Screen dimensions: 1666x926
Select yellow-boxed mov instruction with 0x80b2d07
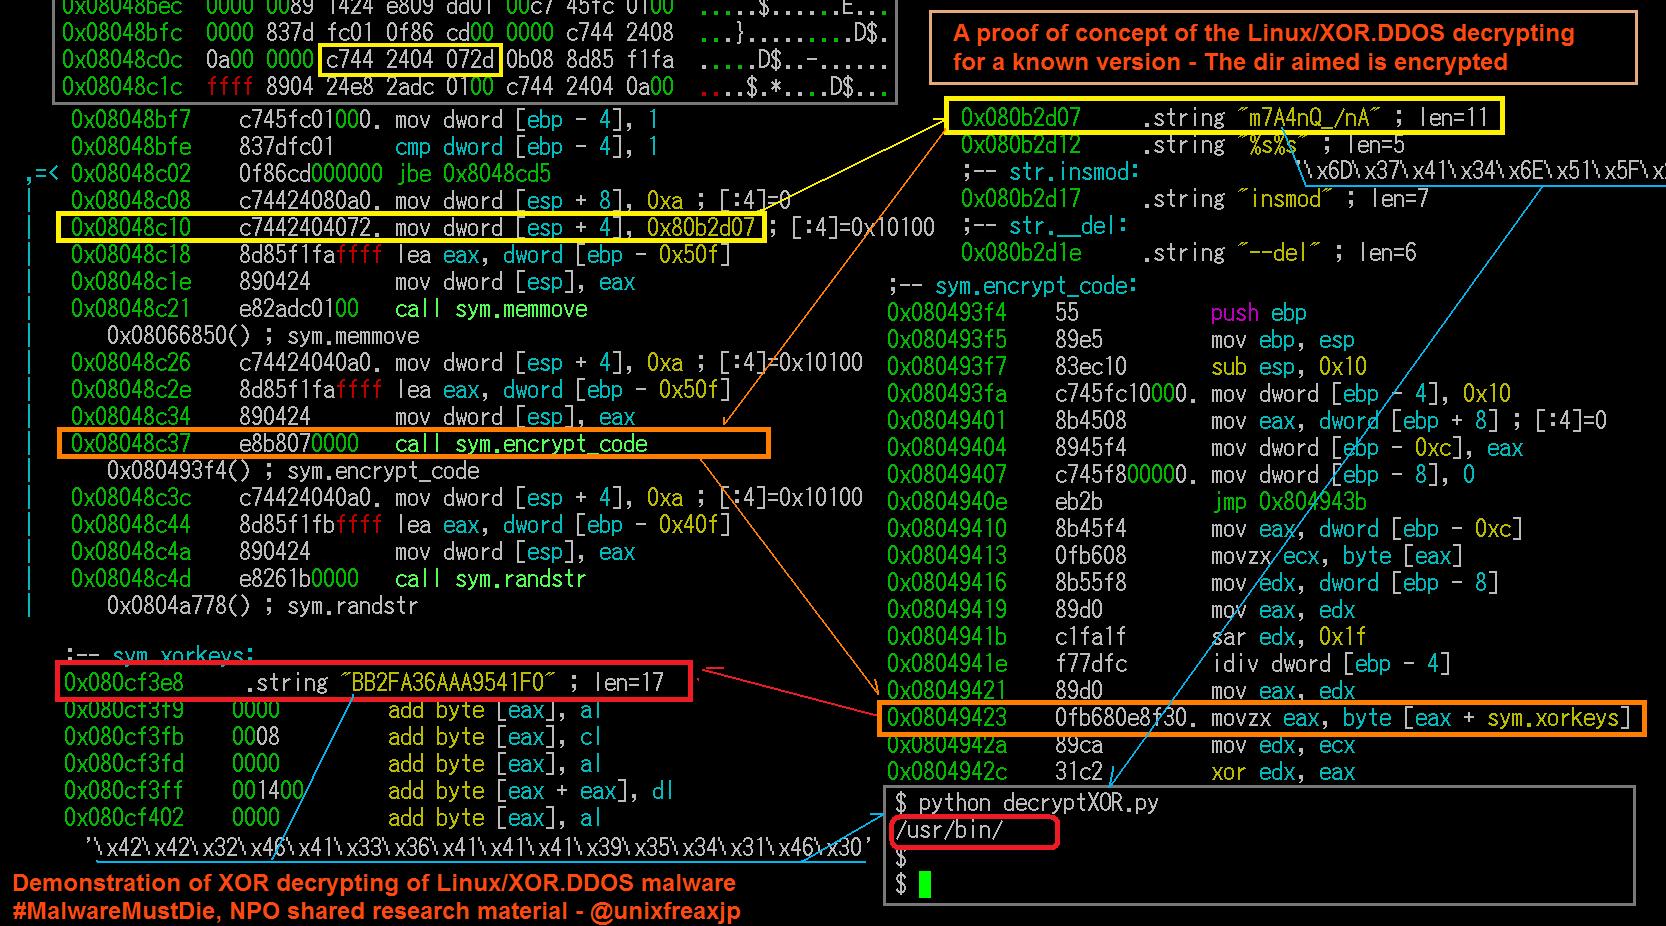[x=411, y=227]
